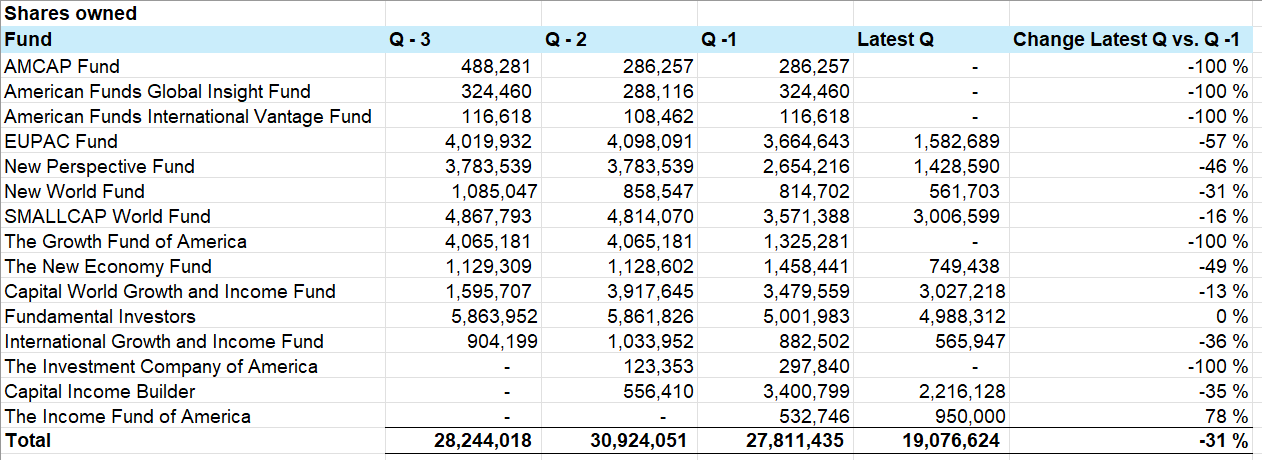The height and width of the screenshot is (460, 1262).
Task: Click Income Fund change value 78 %
Action: [x=1226, y=416]
